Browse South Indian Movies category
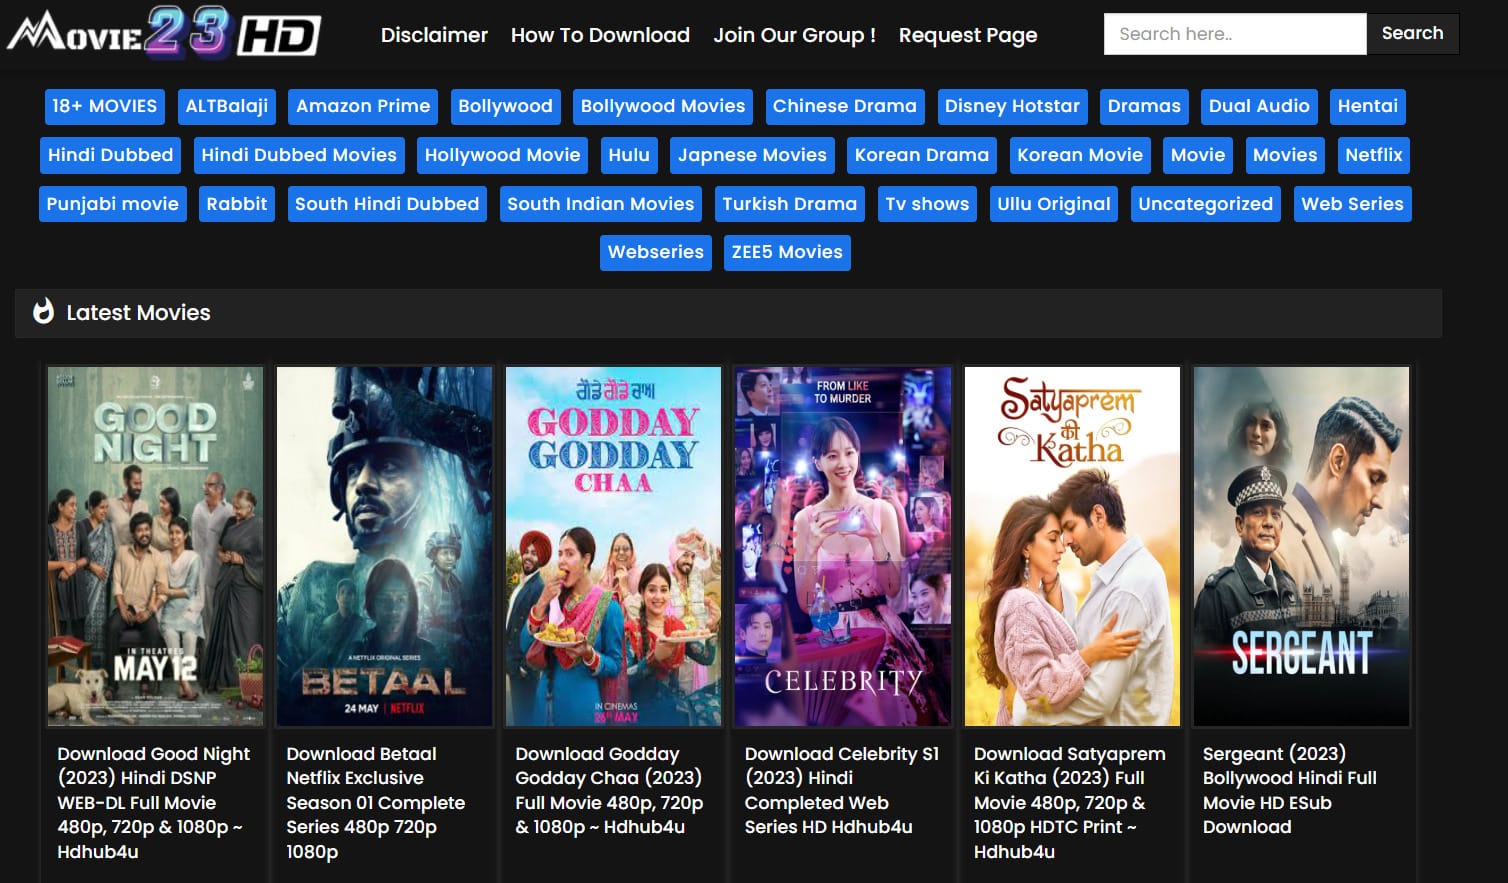The height and width of the screenshot is (883, 1508). coord(601,204)
